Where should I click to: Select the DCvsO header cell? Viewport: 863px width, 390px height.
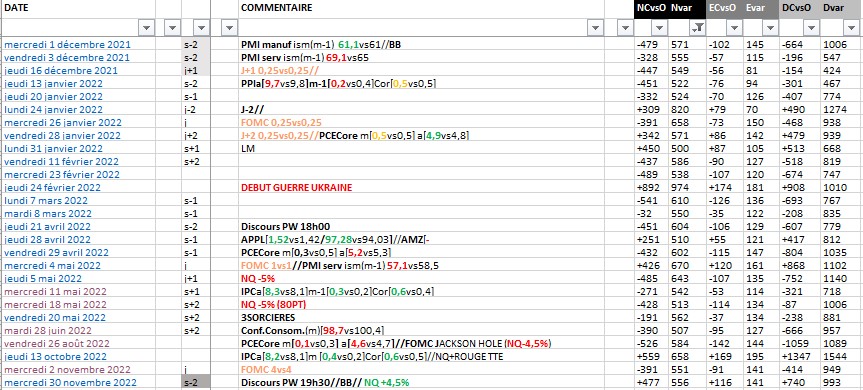pyautogui.click(x=799, y=8)
